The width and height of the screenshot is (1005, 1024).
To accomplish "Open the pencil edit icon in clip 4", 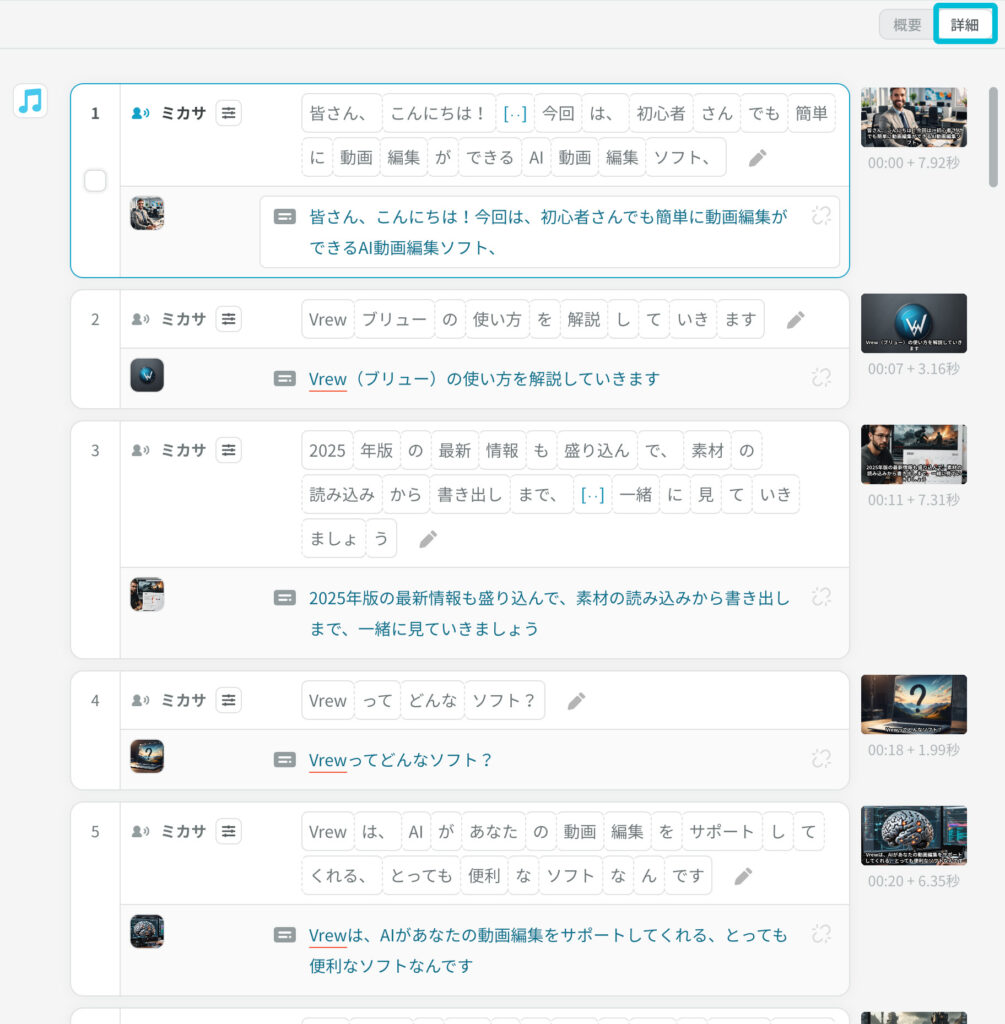I will [x=577, y=701].
